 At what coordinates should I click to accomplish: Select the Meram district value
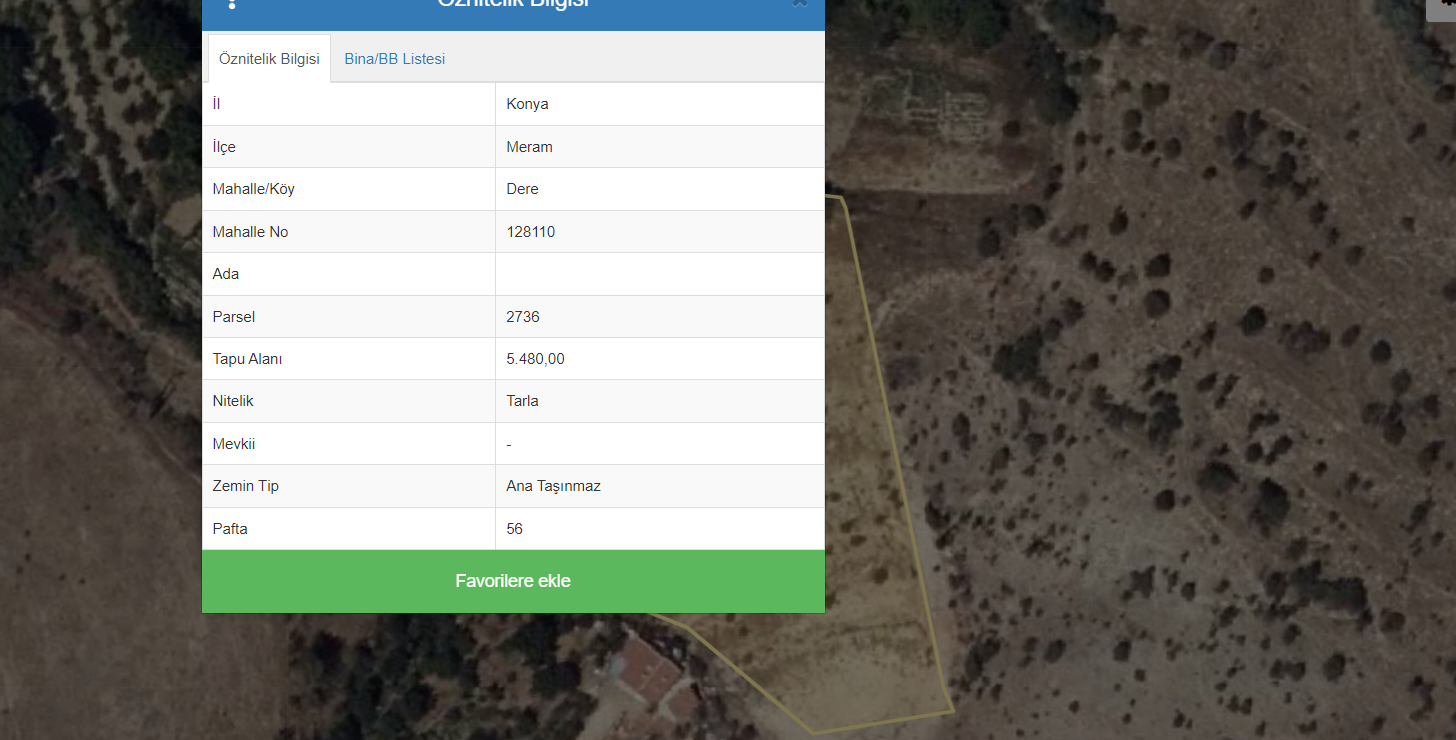[x=529, y=147]
